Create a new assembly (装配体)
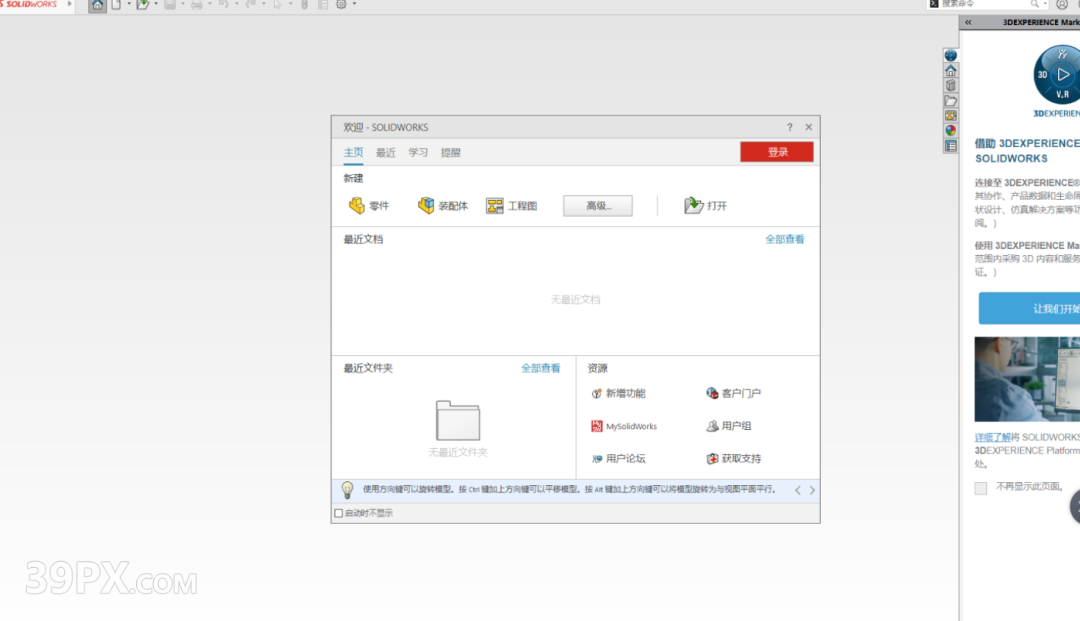The image size is (1080, 621). click(442, 206)
